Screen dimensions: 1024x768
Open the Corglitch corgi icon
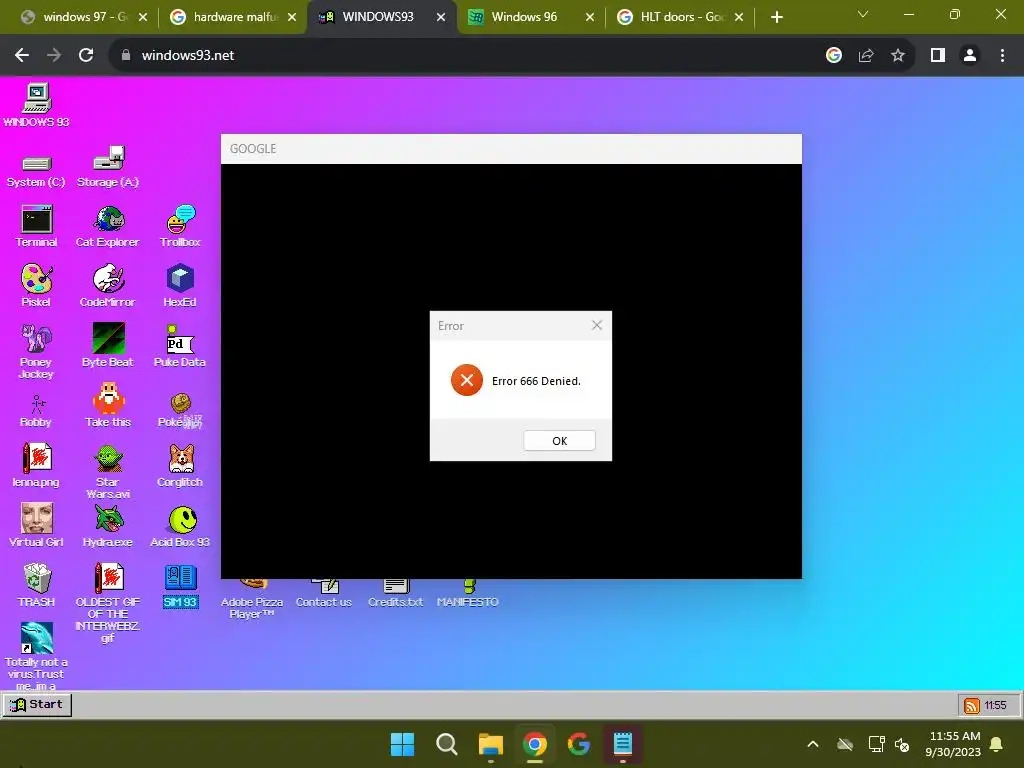point(180,465)
